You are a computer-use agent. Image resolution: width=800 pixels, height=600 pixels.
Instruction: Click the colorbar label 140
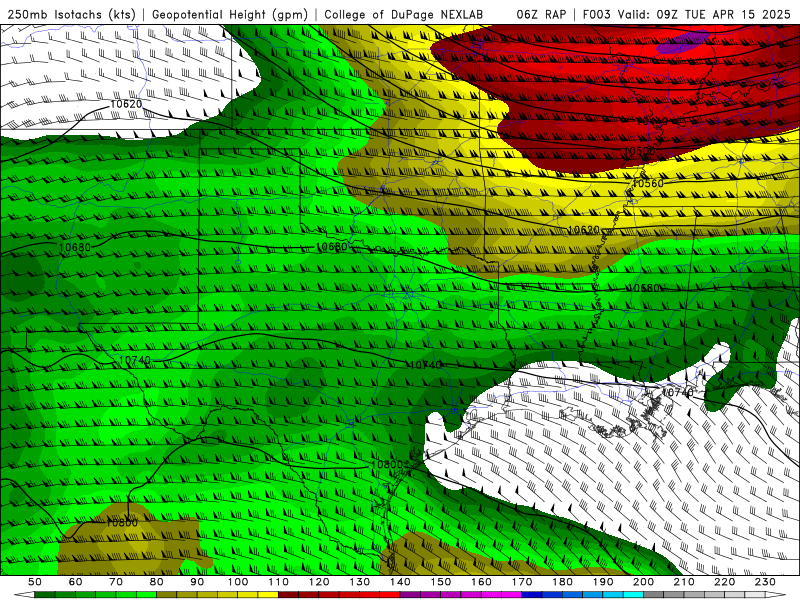pos(400,582)
